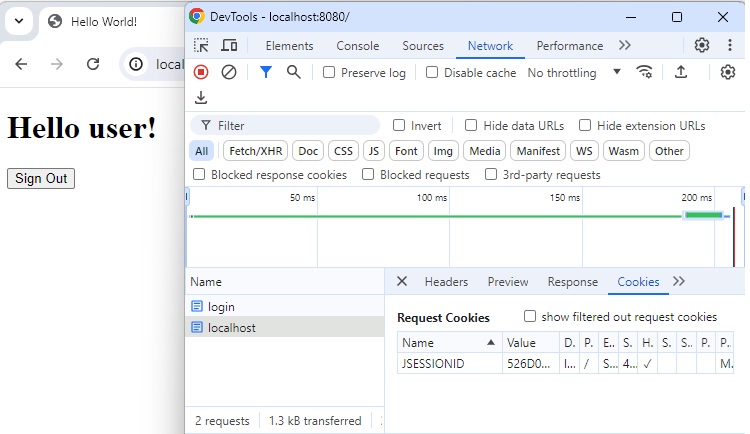The image size is (750, 434).
Task: Check the Disable cache option
Action: click(432, 72)
